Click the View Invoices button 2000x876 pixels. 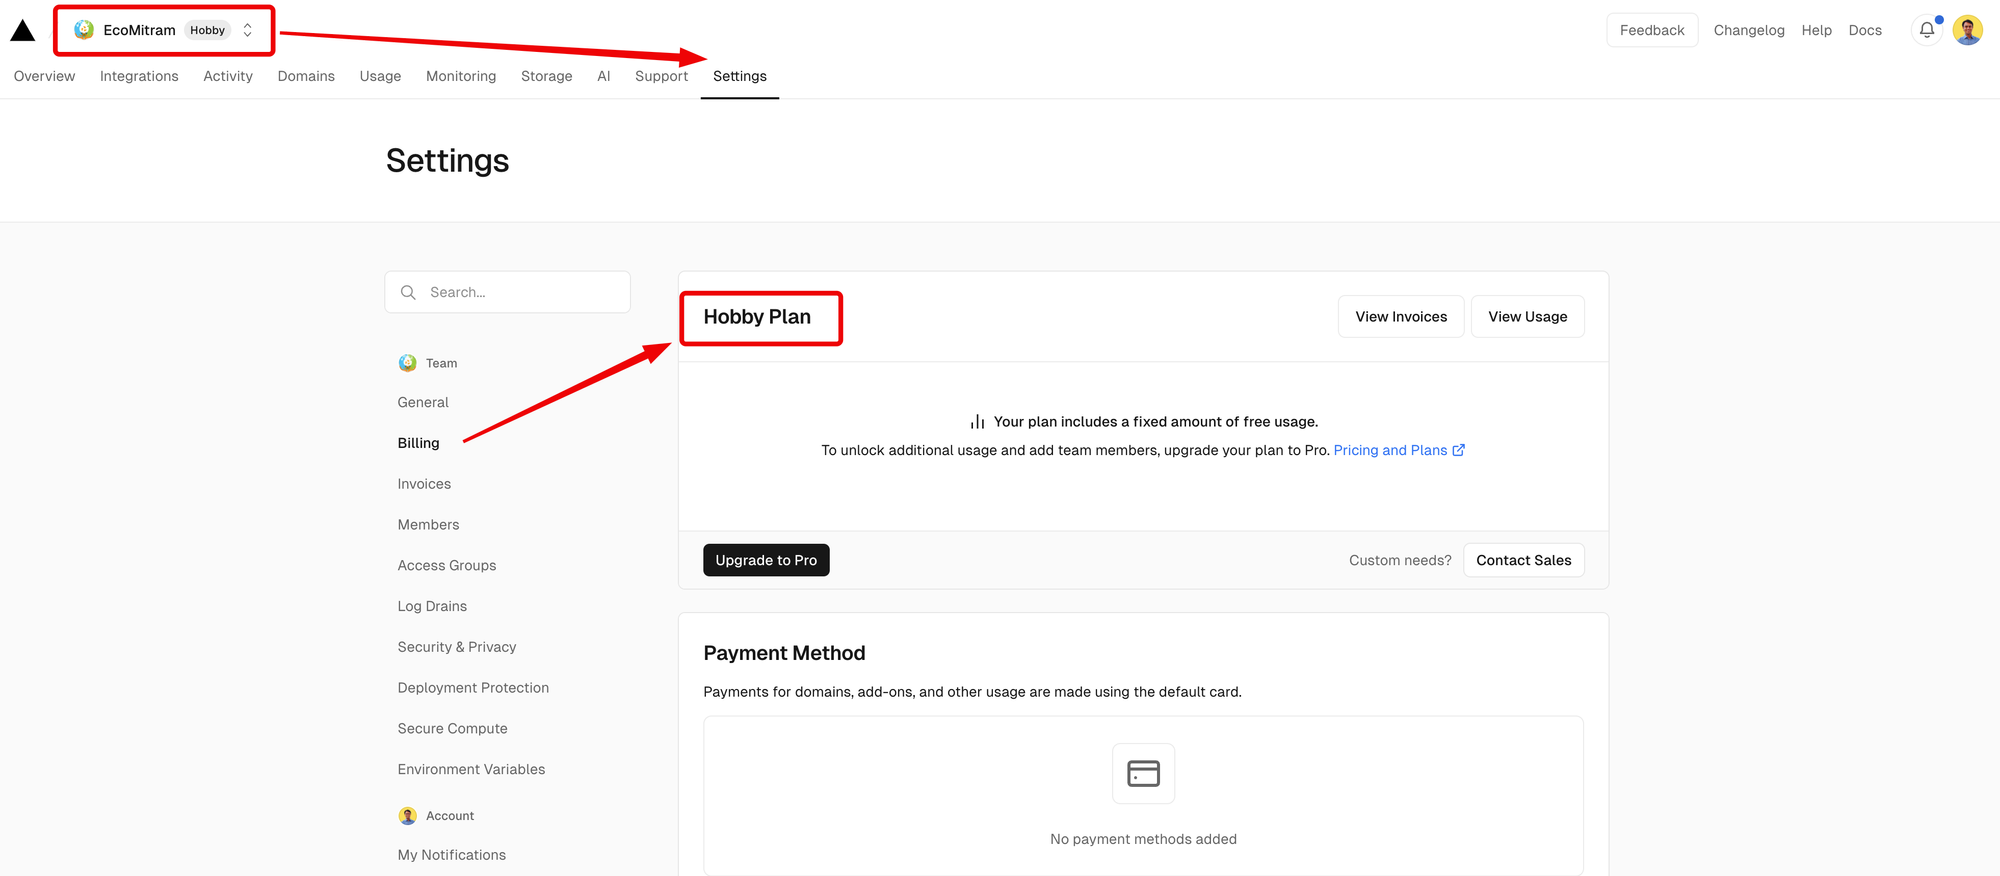tap(1401, 316)
